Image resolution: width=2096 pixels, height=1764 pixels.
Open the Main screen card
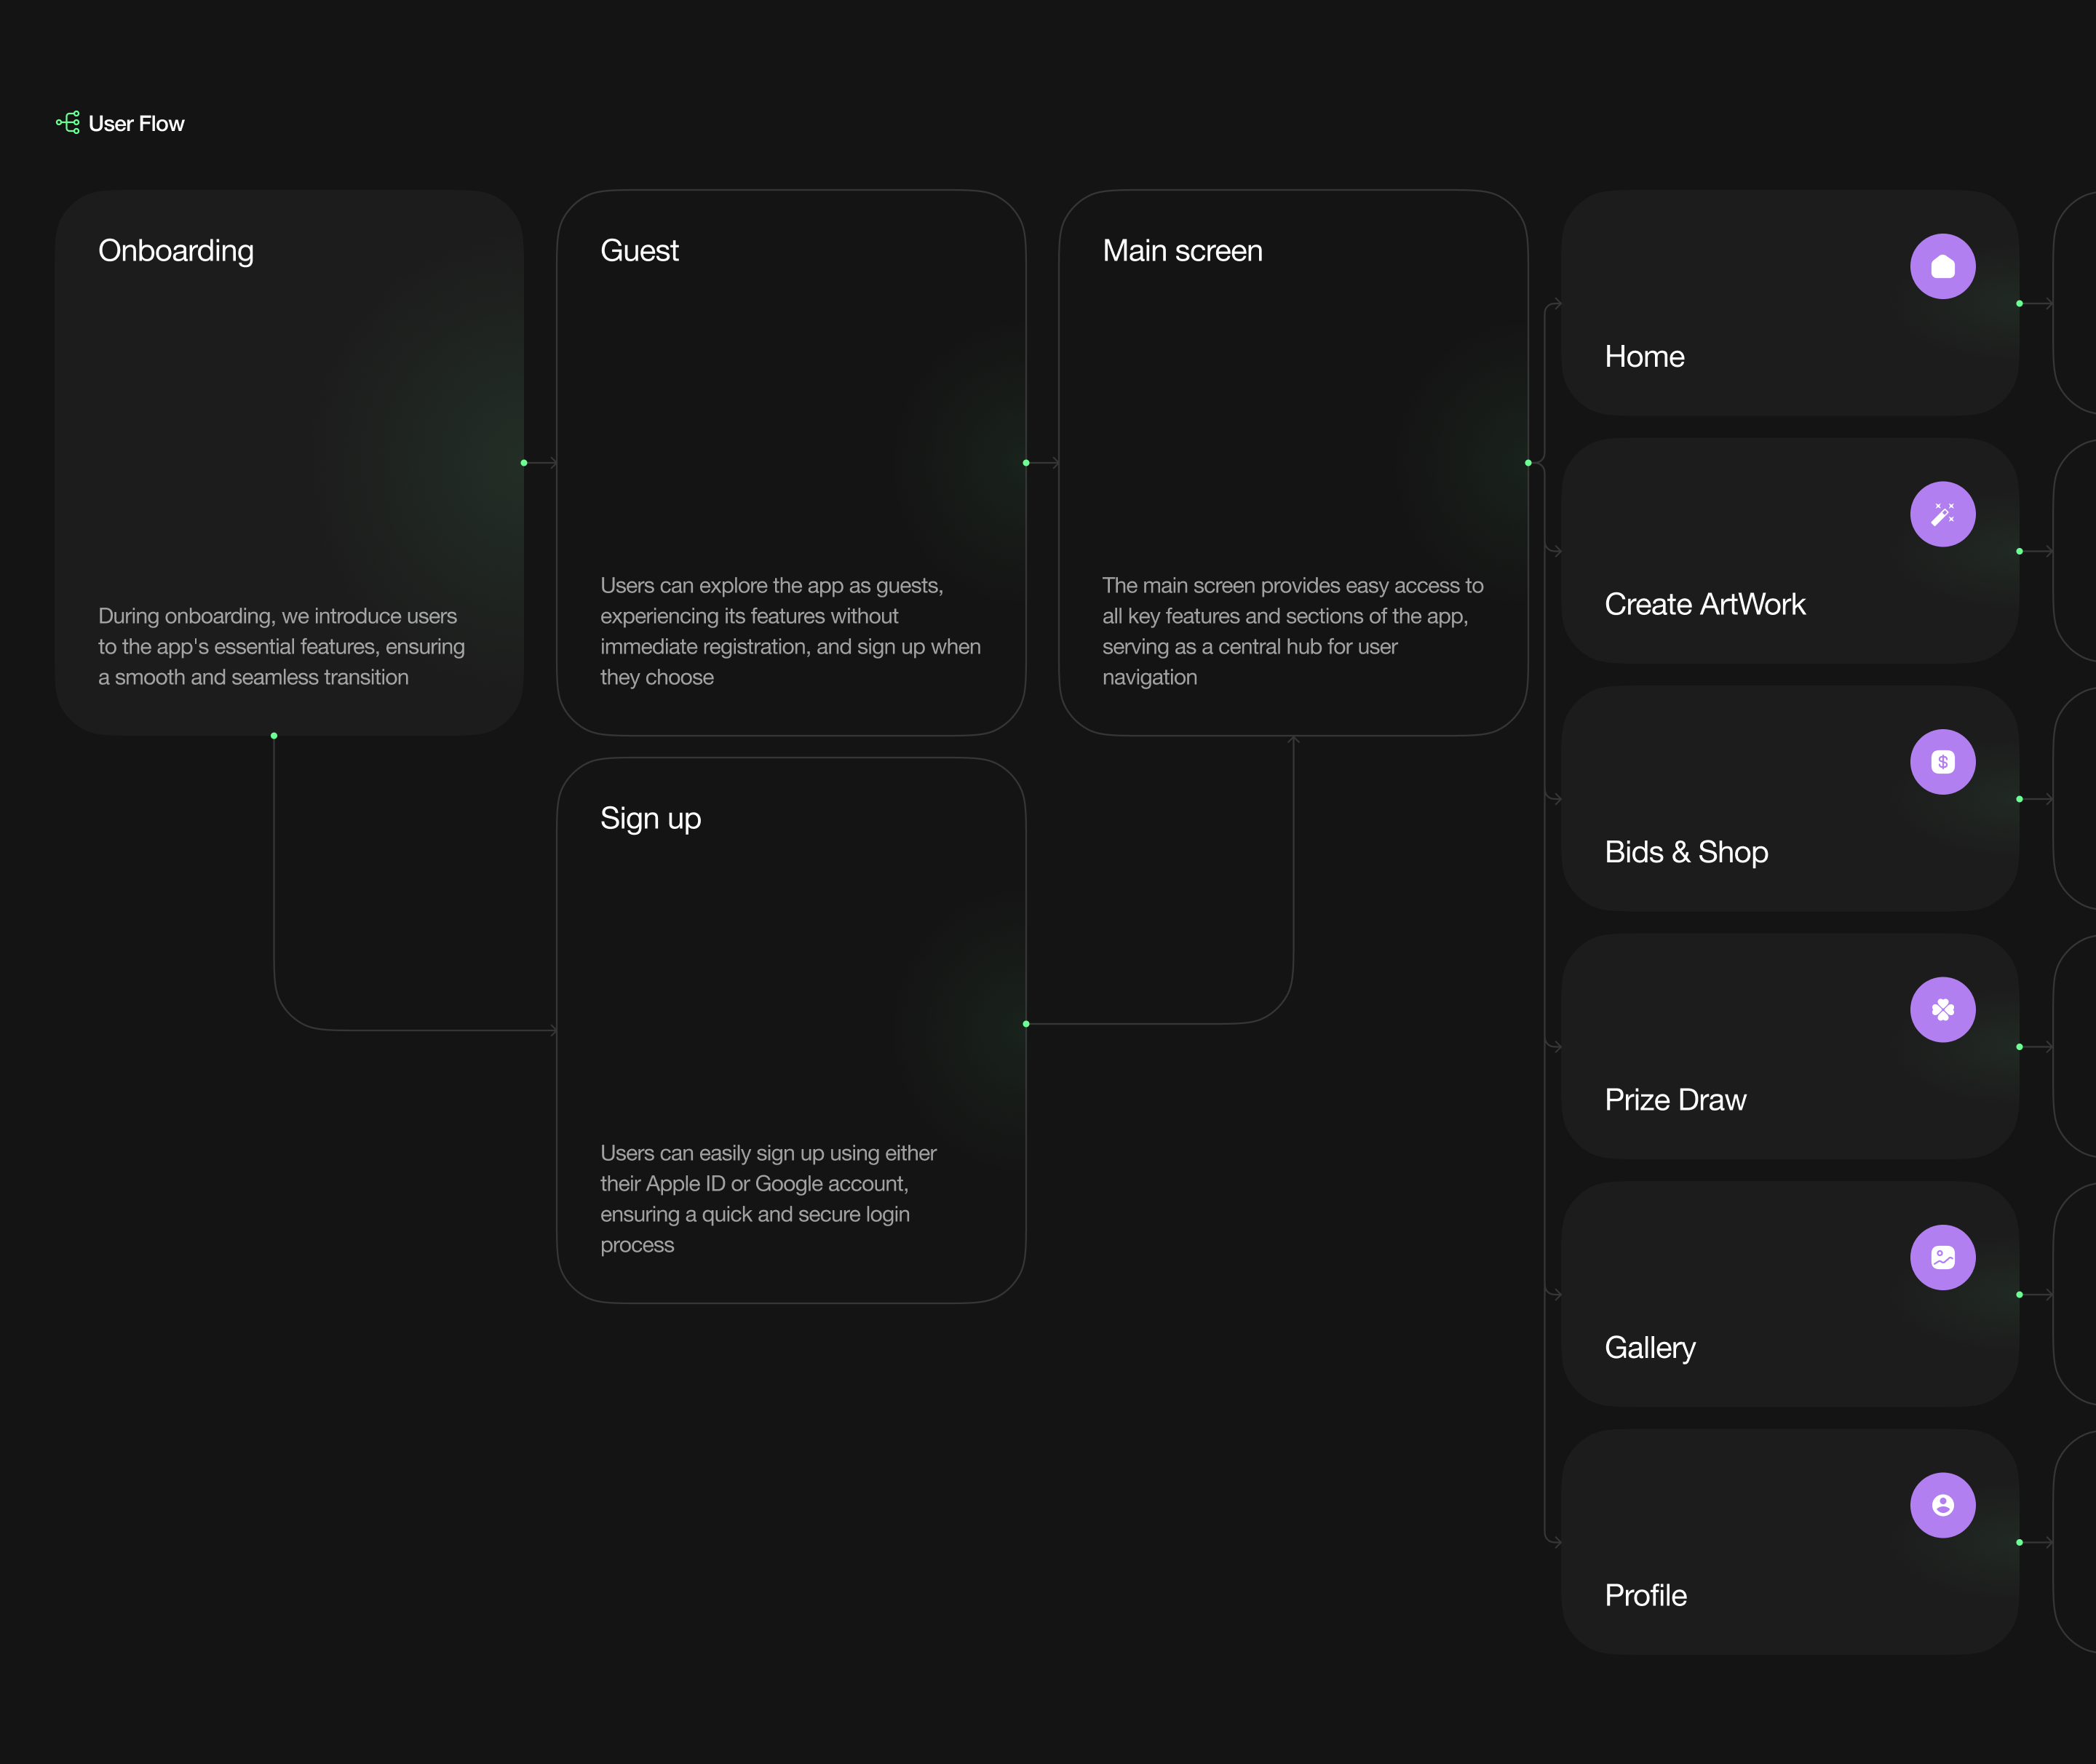coord(1292,462)
